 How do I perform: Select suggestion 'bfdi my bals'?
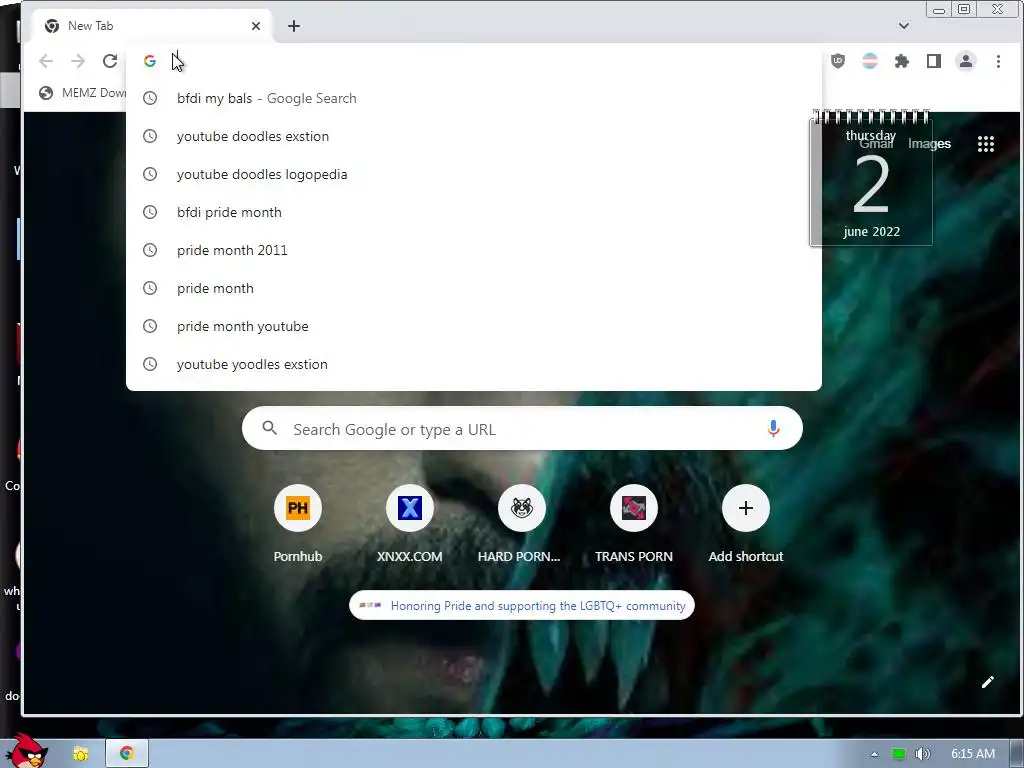point(473,99)
